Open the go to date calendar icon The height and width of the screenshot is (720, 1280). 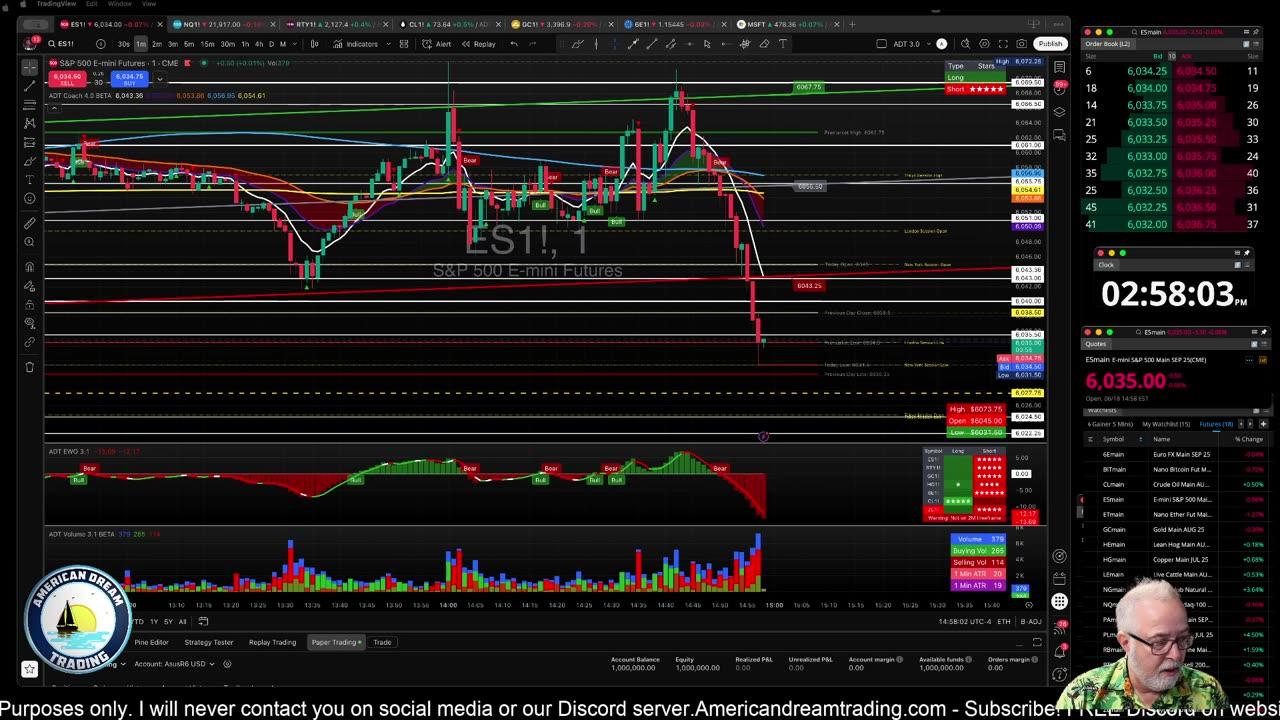(203, 621)
